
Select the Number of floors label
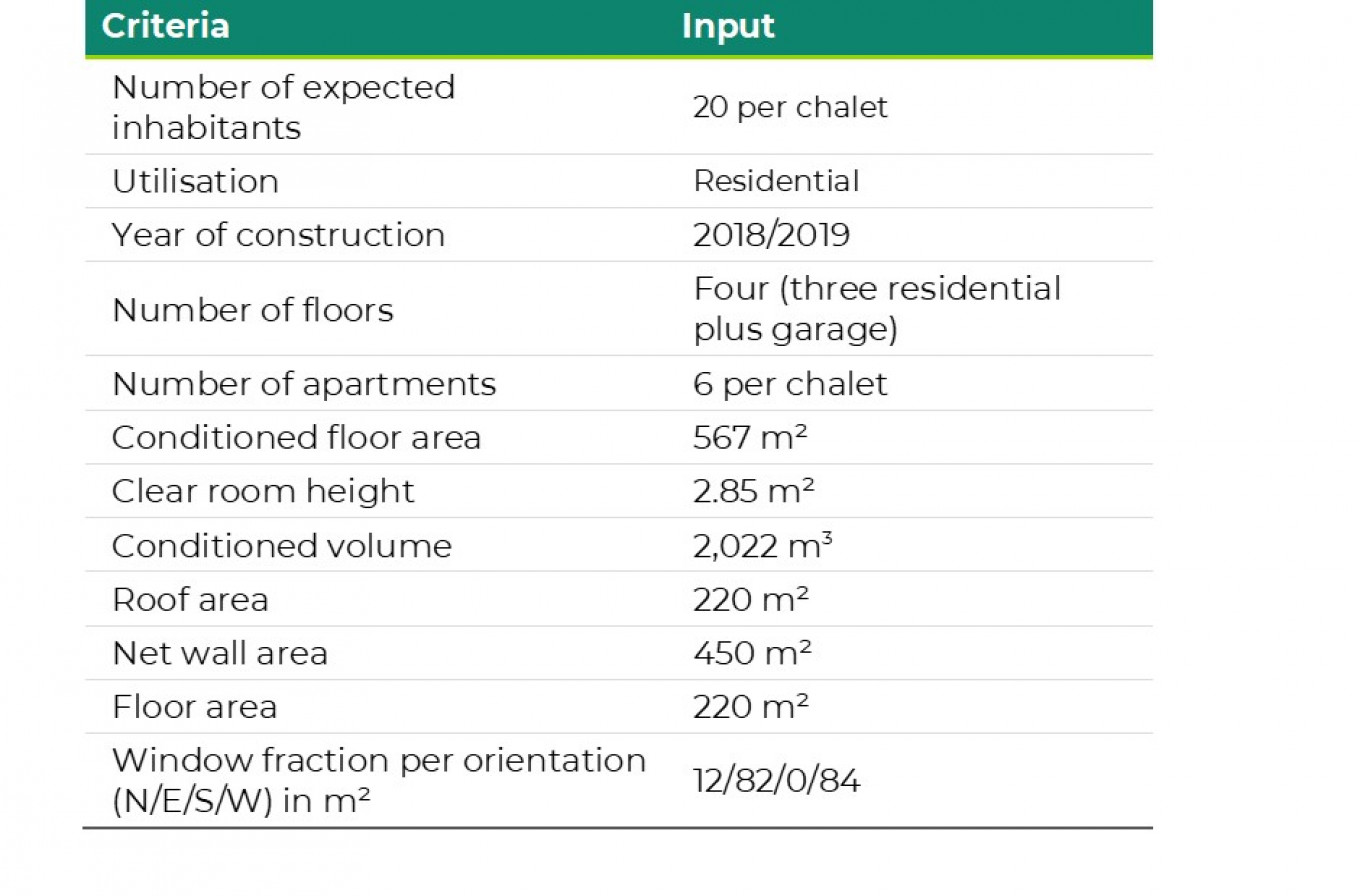(x=253, y=310)
